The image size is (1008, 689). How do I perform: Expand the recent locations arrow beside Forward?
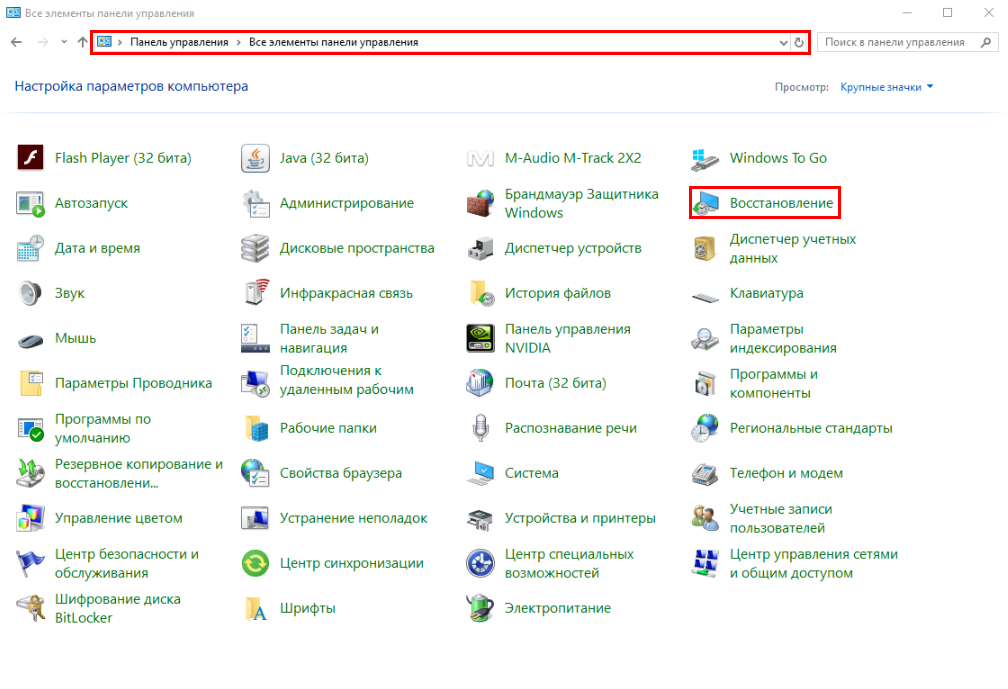pos(64,43)
